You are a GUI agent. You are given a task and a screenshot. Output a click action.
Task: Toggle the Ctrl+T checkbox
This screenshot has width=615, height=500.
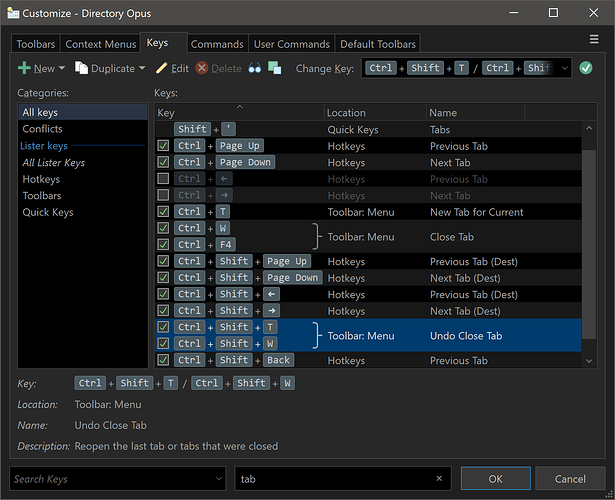click(163, 212)
